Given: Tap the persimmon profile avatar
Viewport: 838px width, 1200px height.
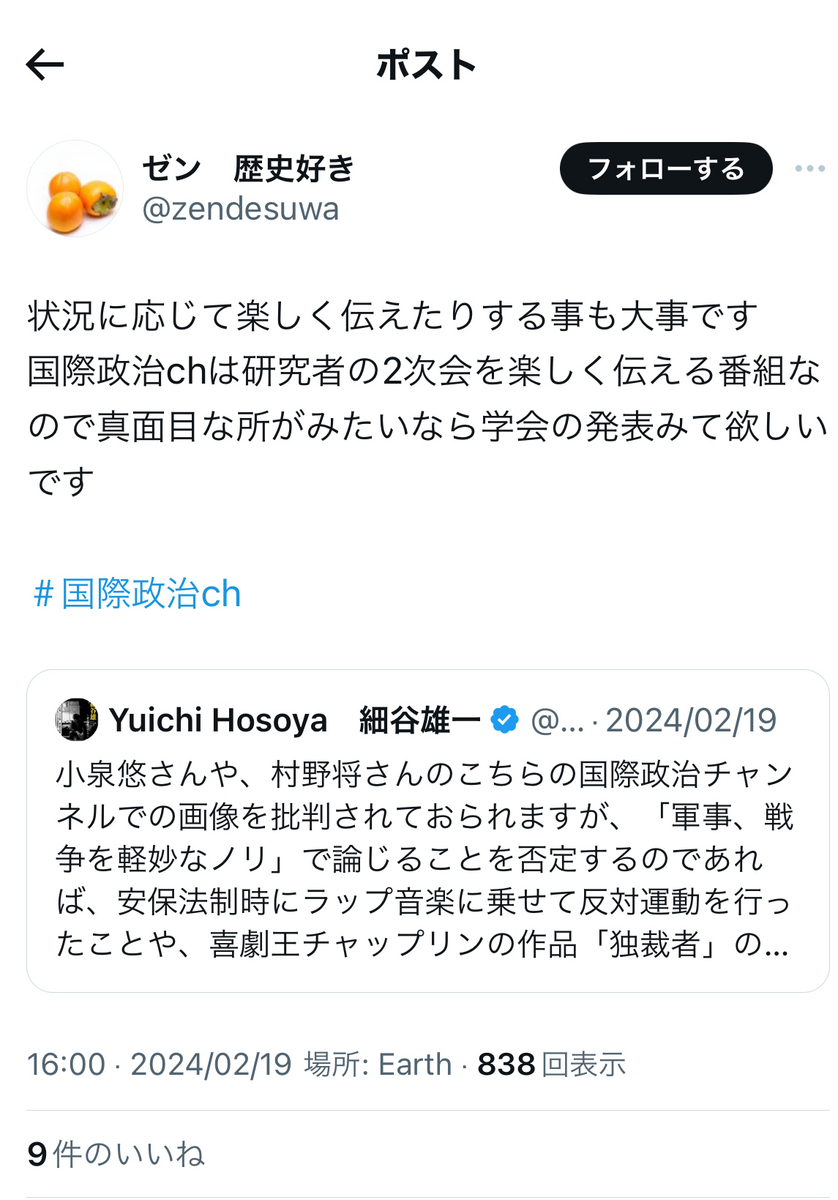Looking at the screenshot, I should [75, 188].
